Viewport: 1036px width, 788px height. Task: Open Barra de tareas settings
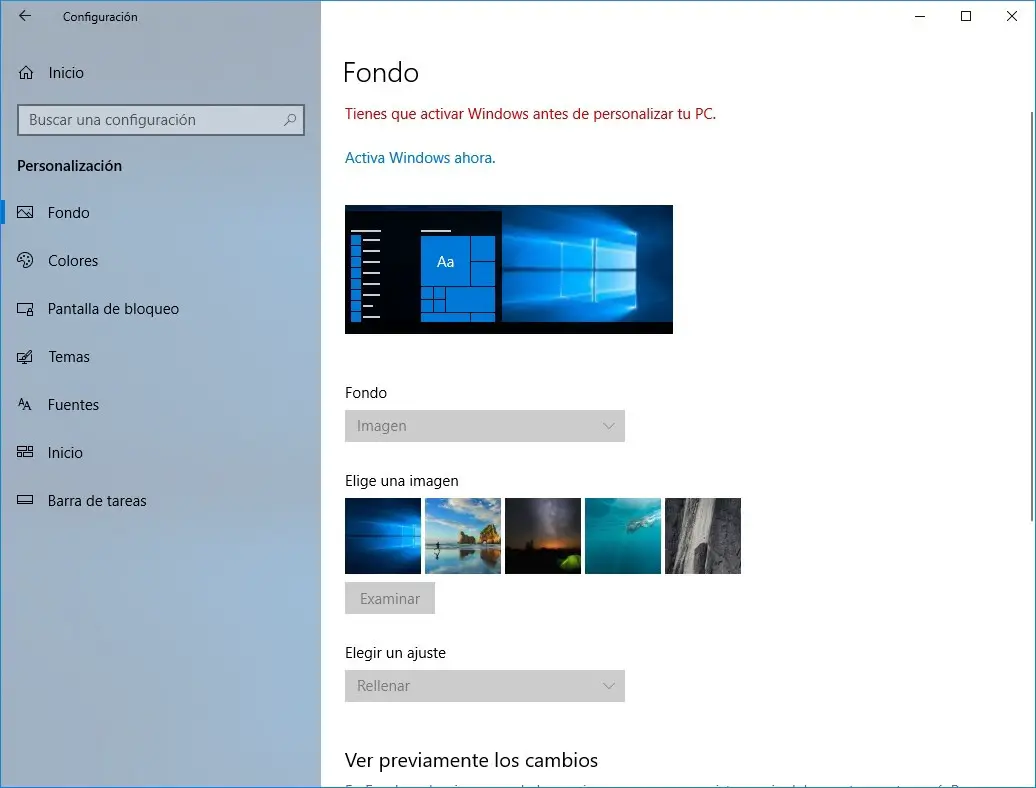coord(97,501)
